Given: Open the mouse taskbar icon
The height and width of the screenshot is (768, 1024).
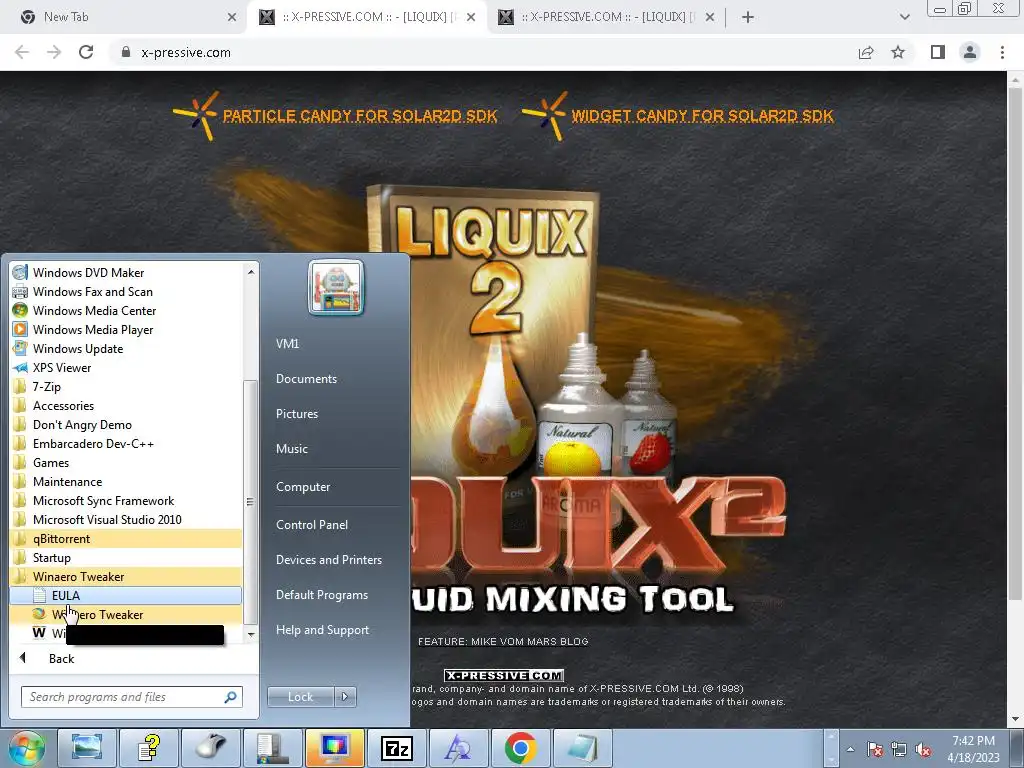Looking at the screenshot, I should click(210, 748).
